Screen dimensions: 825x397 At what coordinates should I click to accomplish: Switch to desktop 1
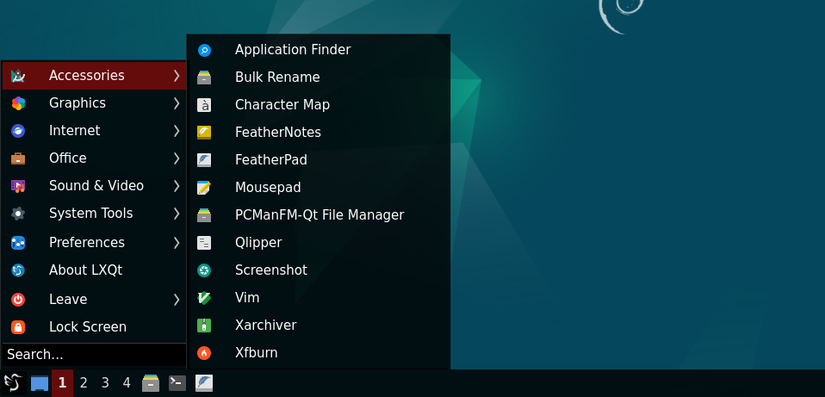62,383
